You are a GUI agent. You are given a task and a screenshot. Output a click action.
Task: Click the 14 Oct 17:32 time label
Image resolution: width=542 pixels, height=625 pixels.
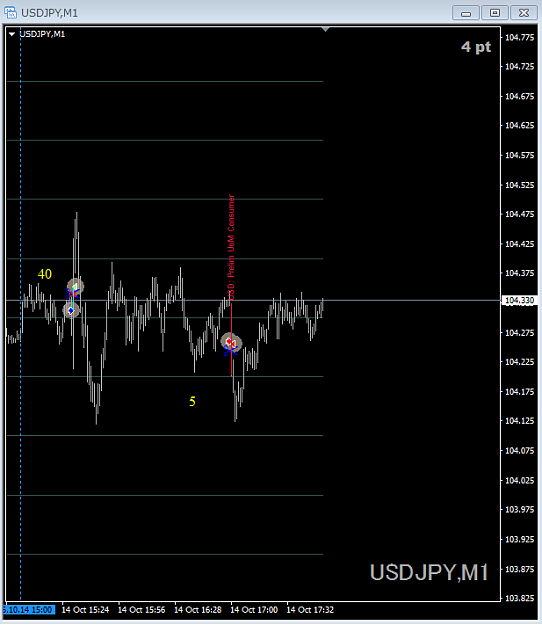tap(310, 610)
